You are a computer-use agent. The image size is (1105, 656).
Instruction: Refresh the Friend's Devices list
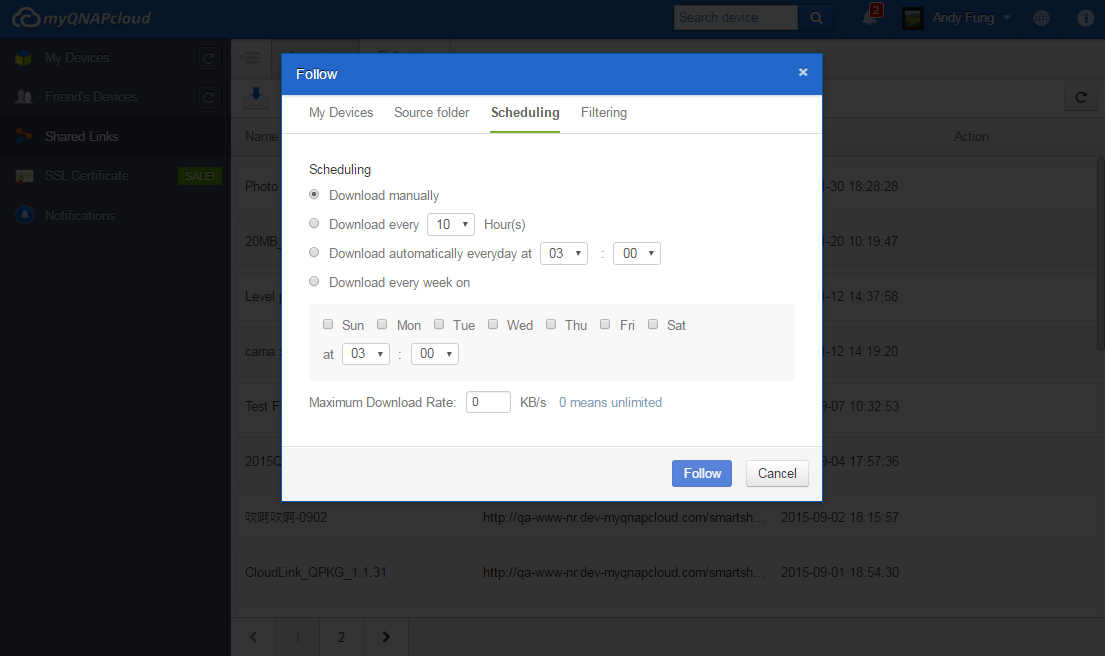(209, 98)
